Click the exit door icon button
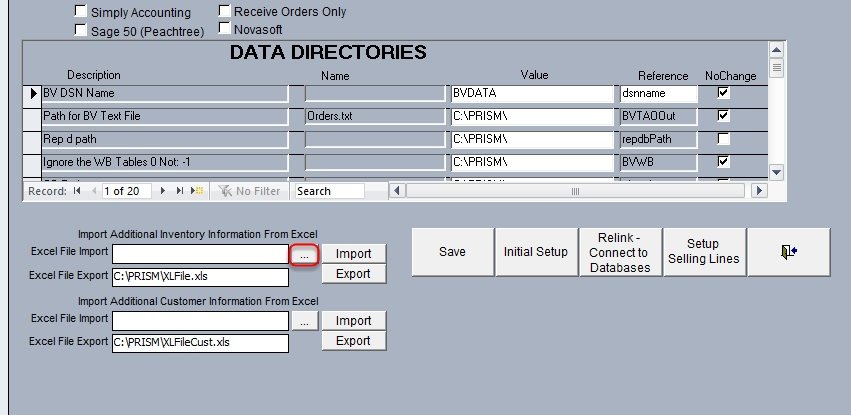Viewport: 851px width, 415px height. (789, 251)
